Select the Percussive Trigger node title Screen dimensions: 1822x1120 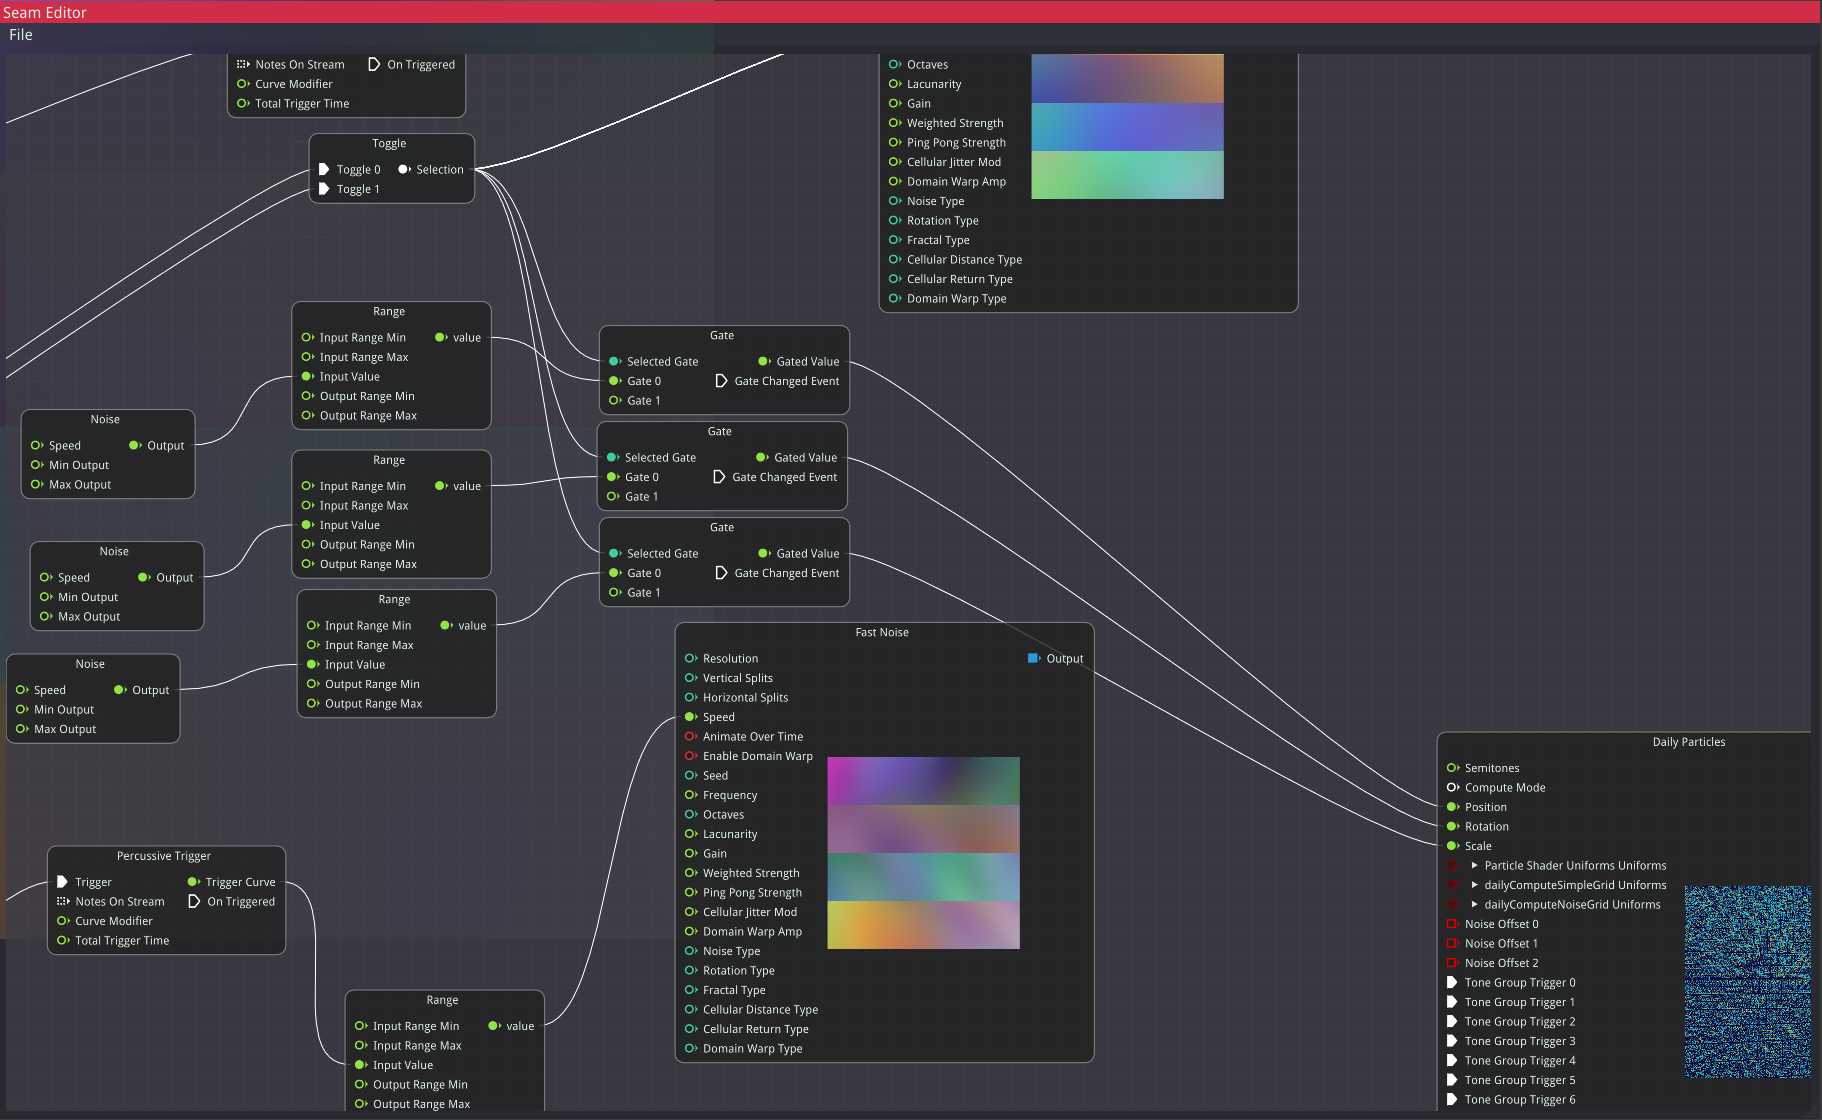pos(164,856)
